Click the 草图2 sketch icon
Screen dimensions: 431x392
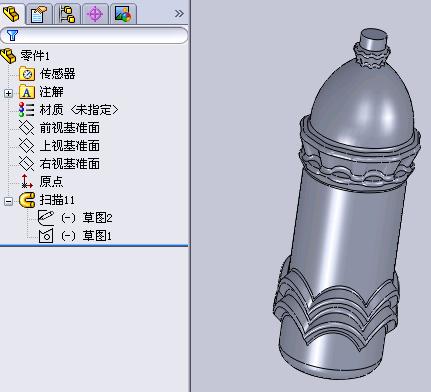(x=46, y=218)
